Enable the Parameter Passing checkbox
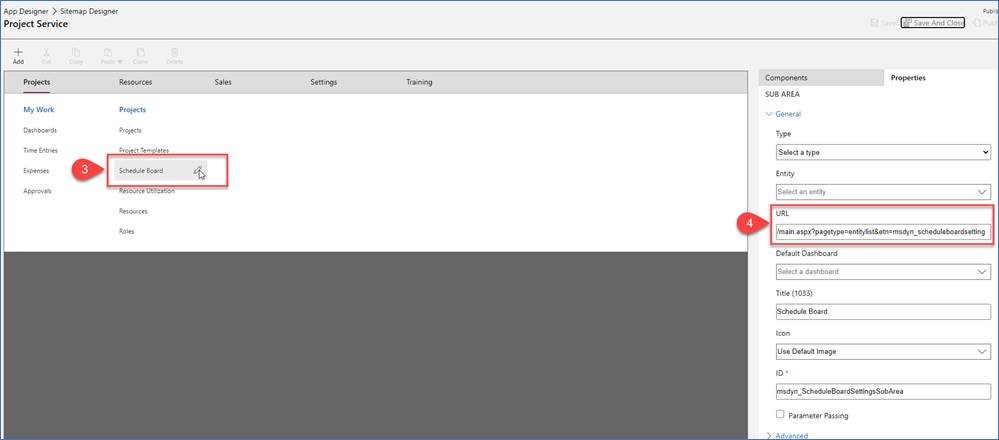Screen dimensions: 999x440 click(x=781, y=414)
